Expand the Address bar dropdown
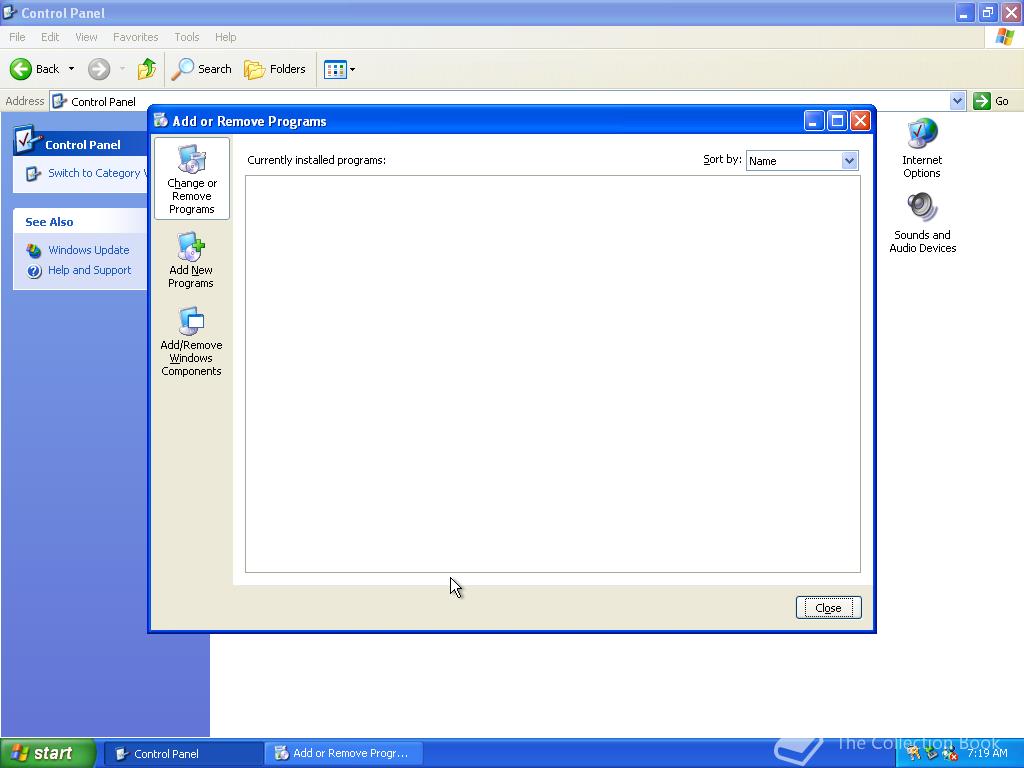Screen dimensions: 1024x768 957,100
